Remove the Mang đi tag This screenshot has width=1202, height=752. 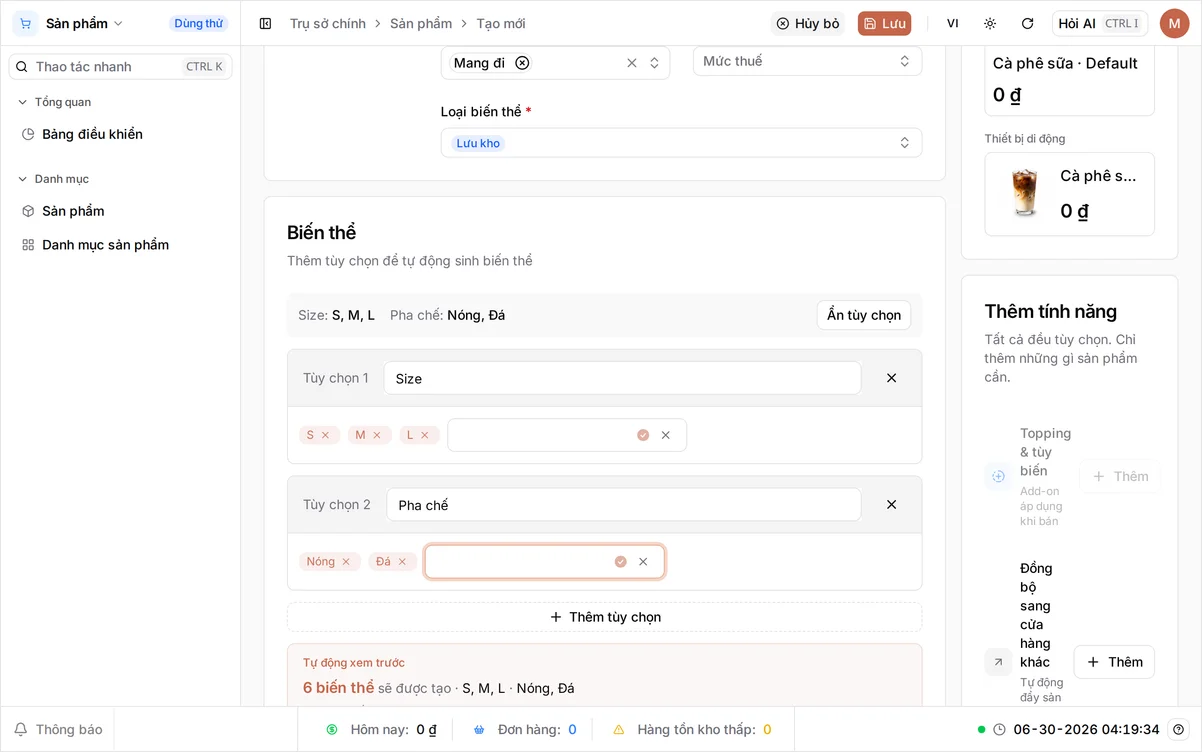click(x=522, y=63)
